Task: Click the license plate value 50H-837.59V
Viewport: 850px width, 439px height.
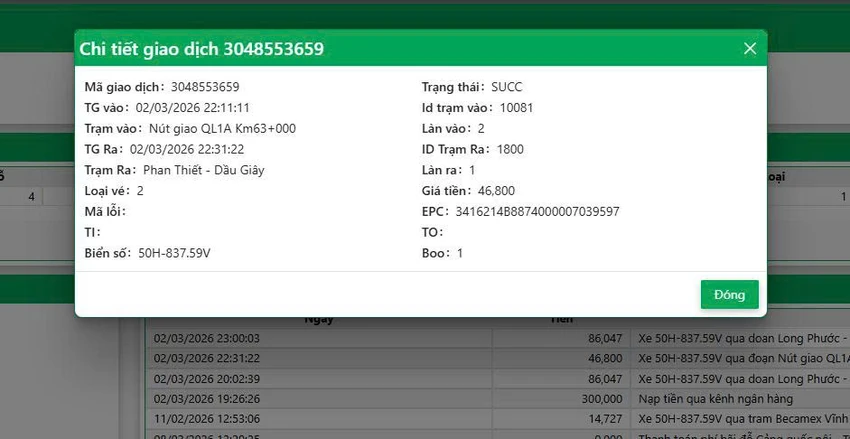Action: [x=174, y=253]
